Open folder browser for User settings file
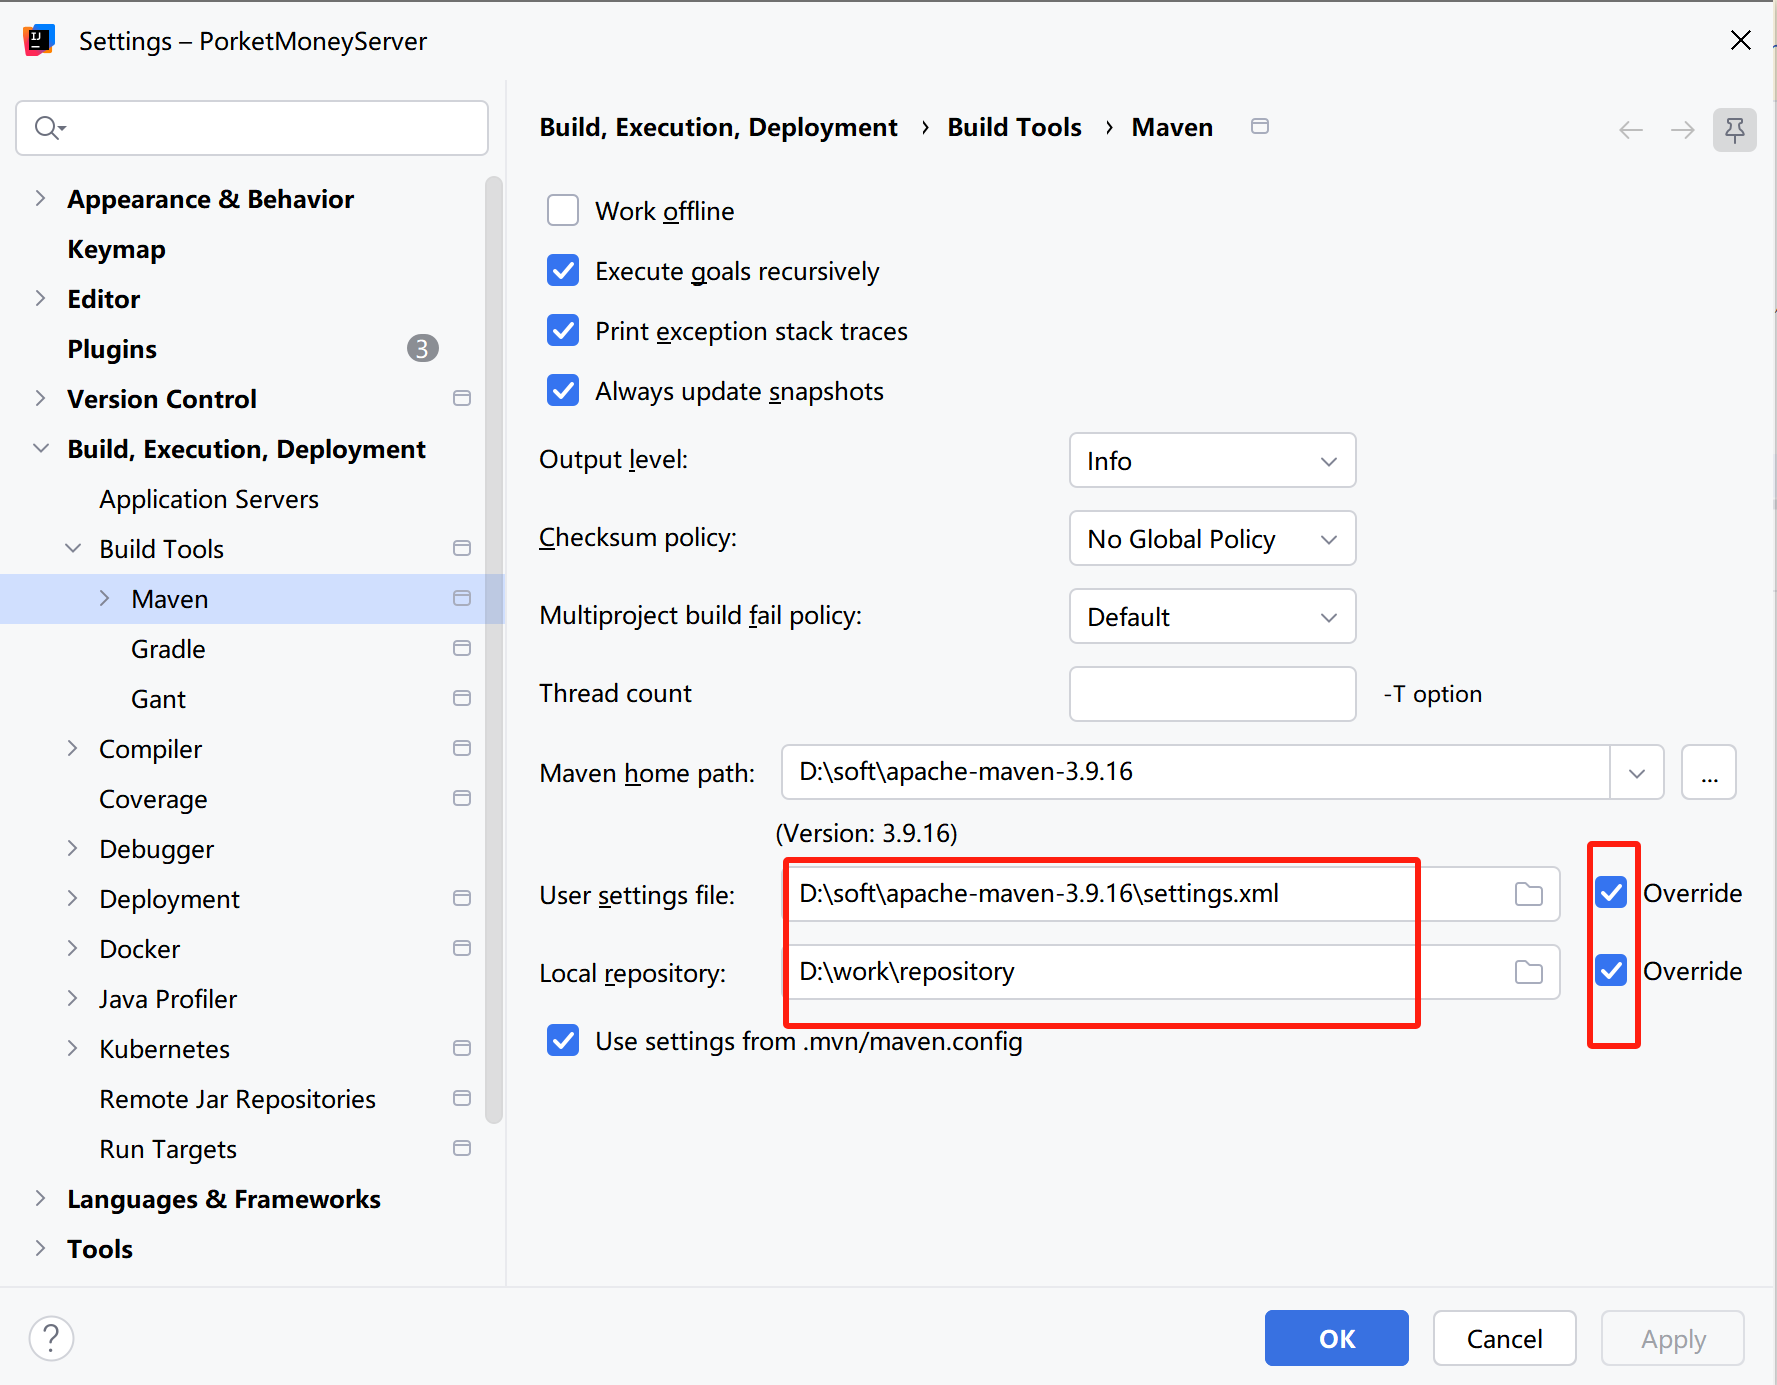Screen dimensions: 1777x1385 click(x=1529, y=894)
